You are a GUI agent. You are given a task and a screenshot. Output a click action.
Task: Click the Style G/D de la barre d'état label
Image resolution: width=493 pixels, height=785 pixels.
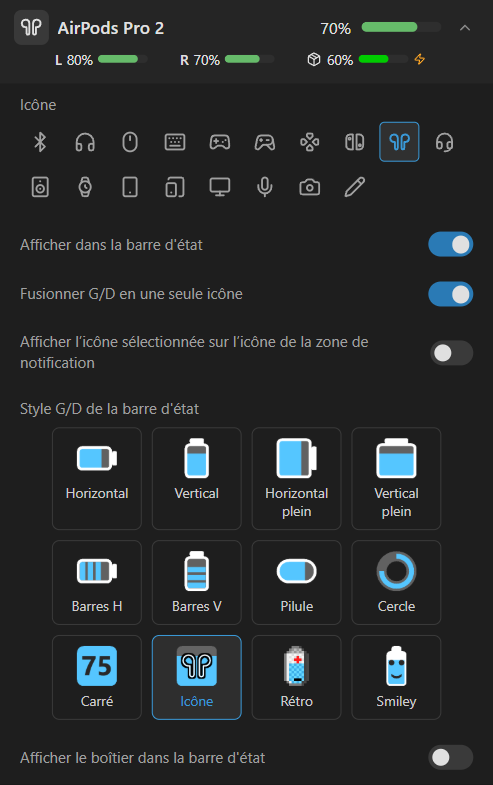pos(109,409)
